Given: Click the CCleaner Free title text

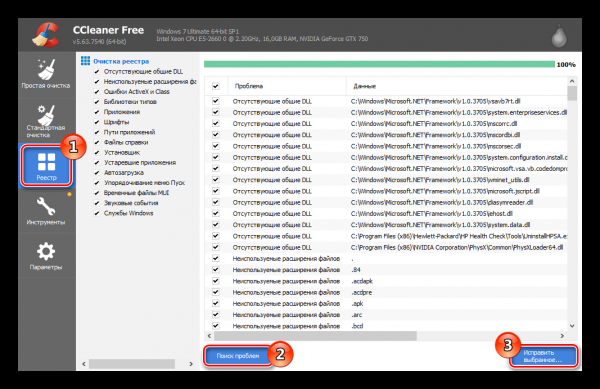Looking at the screenshot, I should 108,30.
